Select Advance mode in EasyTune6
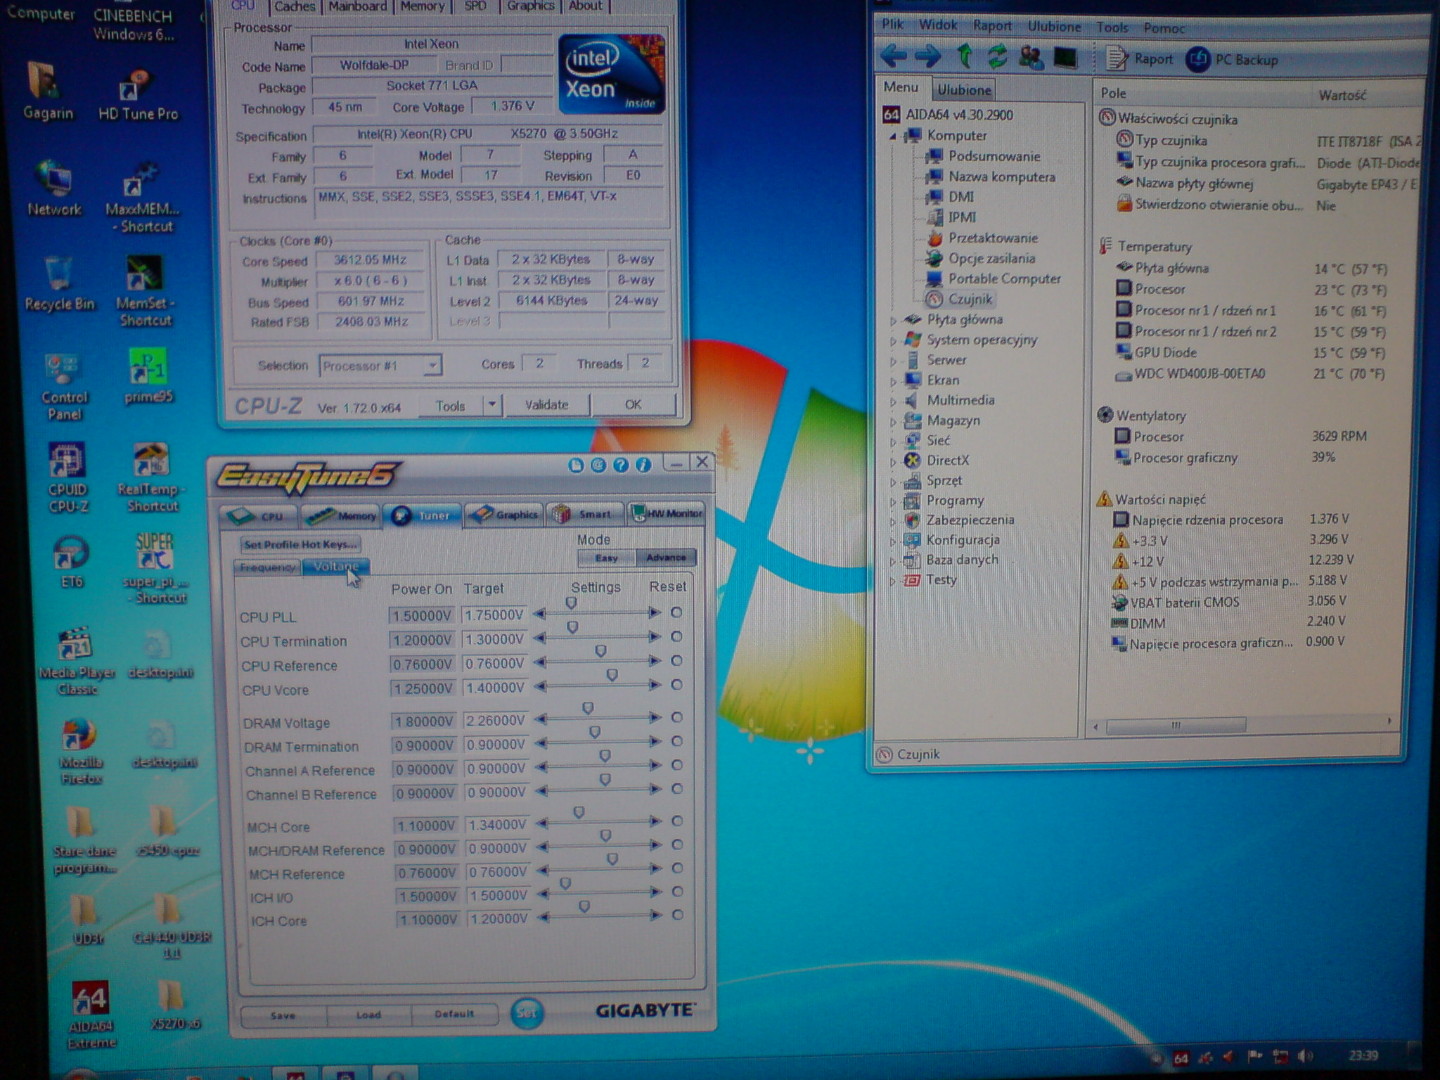Screen dimensions: 1440x1080 (x=666, y=557)
